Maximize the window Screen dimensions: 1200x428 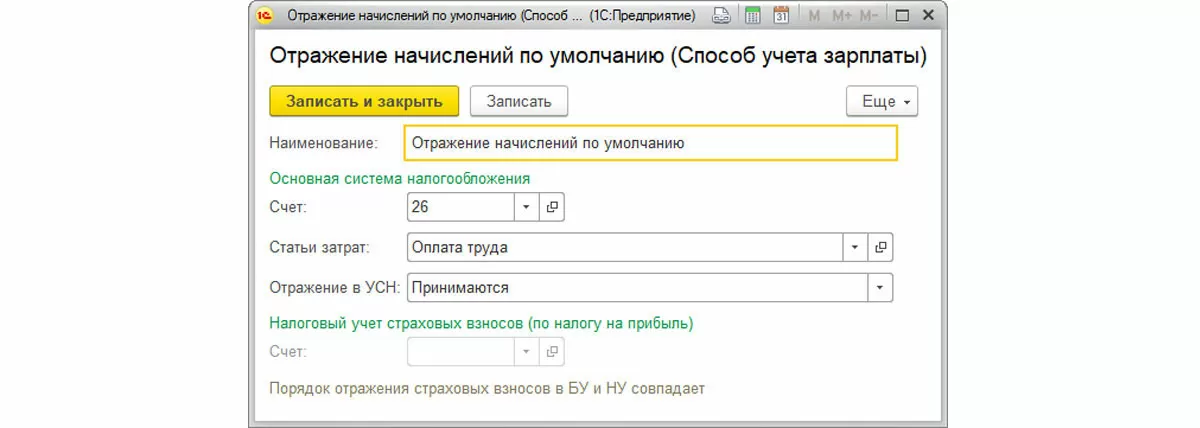(901, 16)
